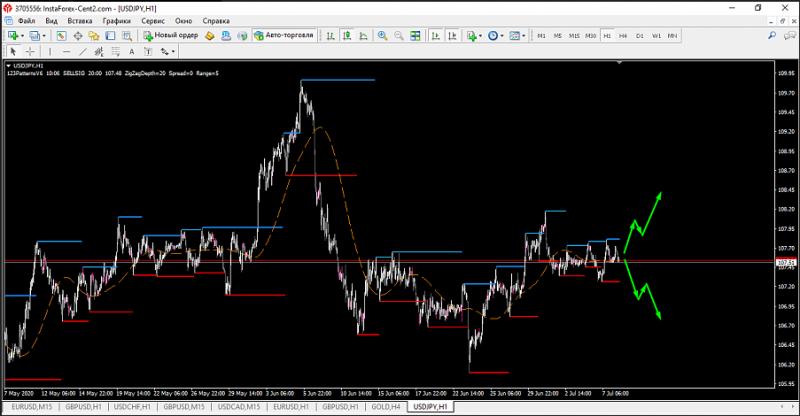Select the trendline drawing tool

click(x=83, y=52)
